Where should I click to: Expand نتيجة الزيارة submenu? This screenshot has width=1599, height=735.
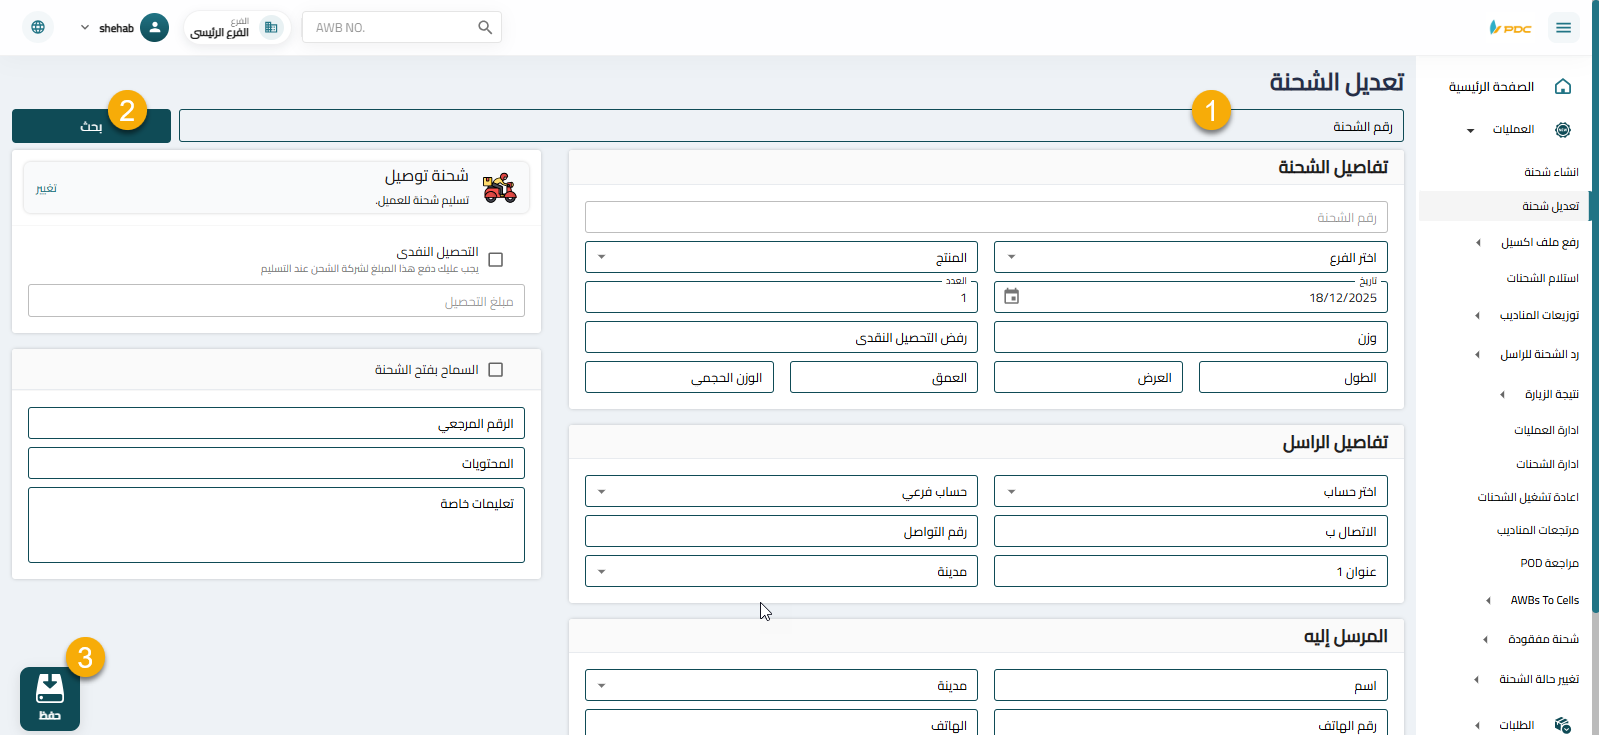1502,394
